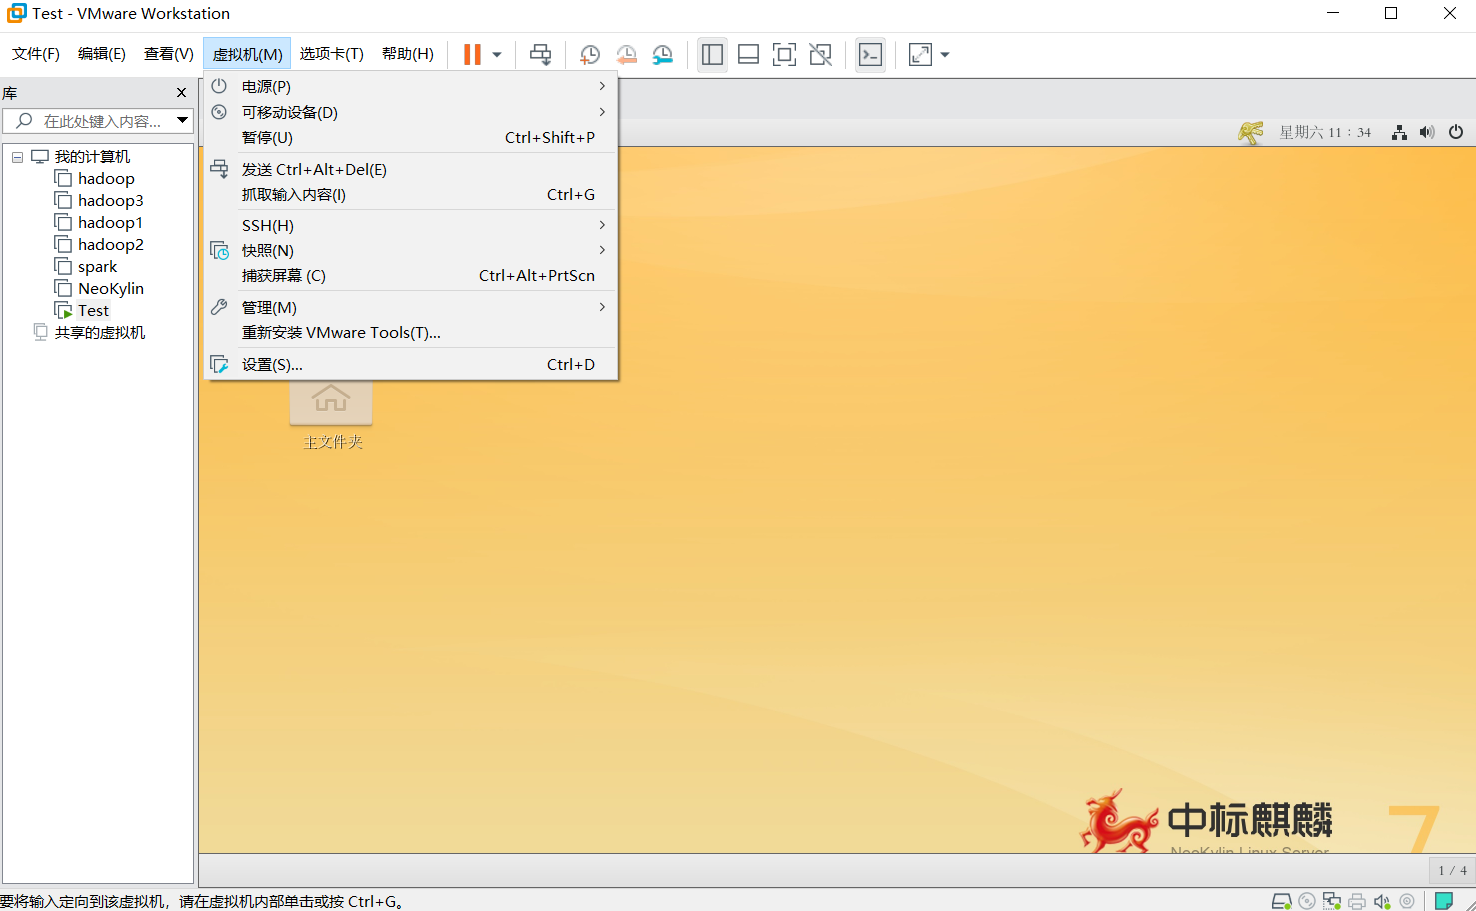Open the console view toolbar icon
This screenshot has height=911, width=1476.
pyautogui.click(x=870, y=55)
